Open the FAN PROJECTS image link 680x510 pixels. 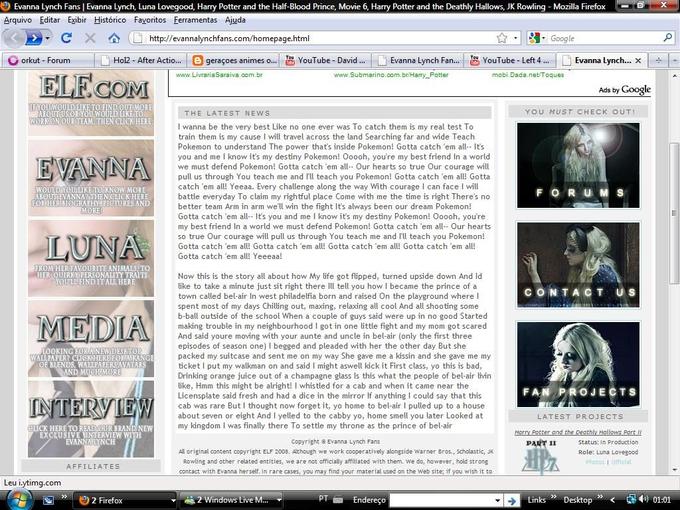pyautogui.click(x=578, y=364)
